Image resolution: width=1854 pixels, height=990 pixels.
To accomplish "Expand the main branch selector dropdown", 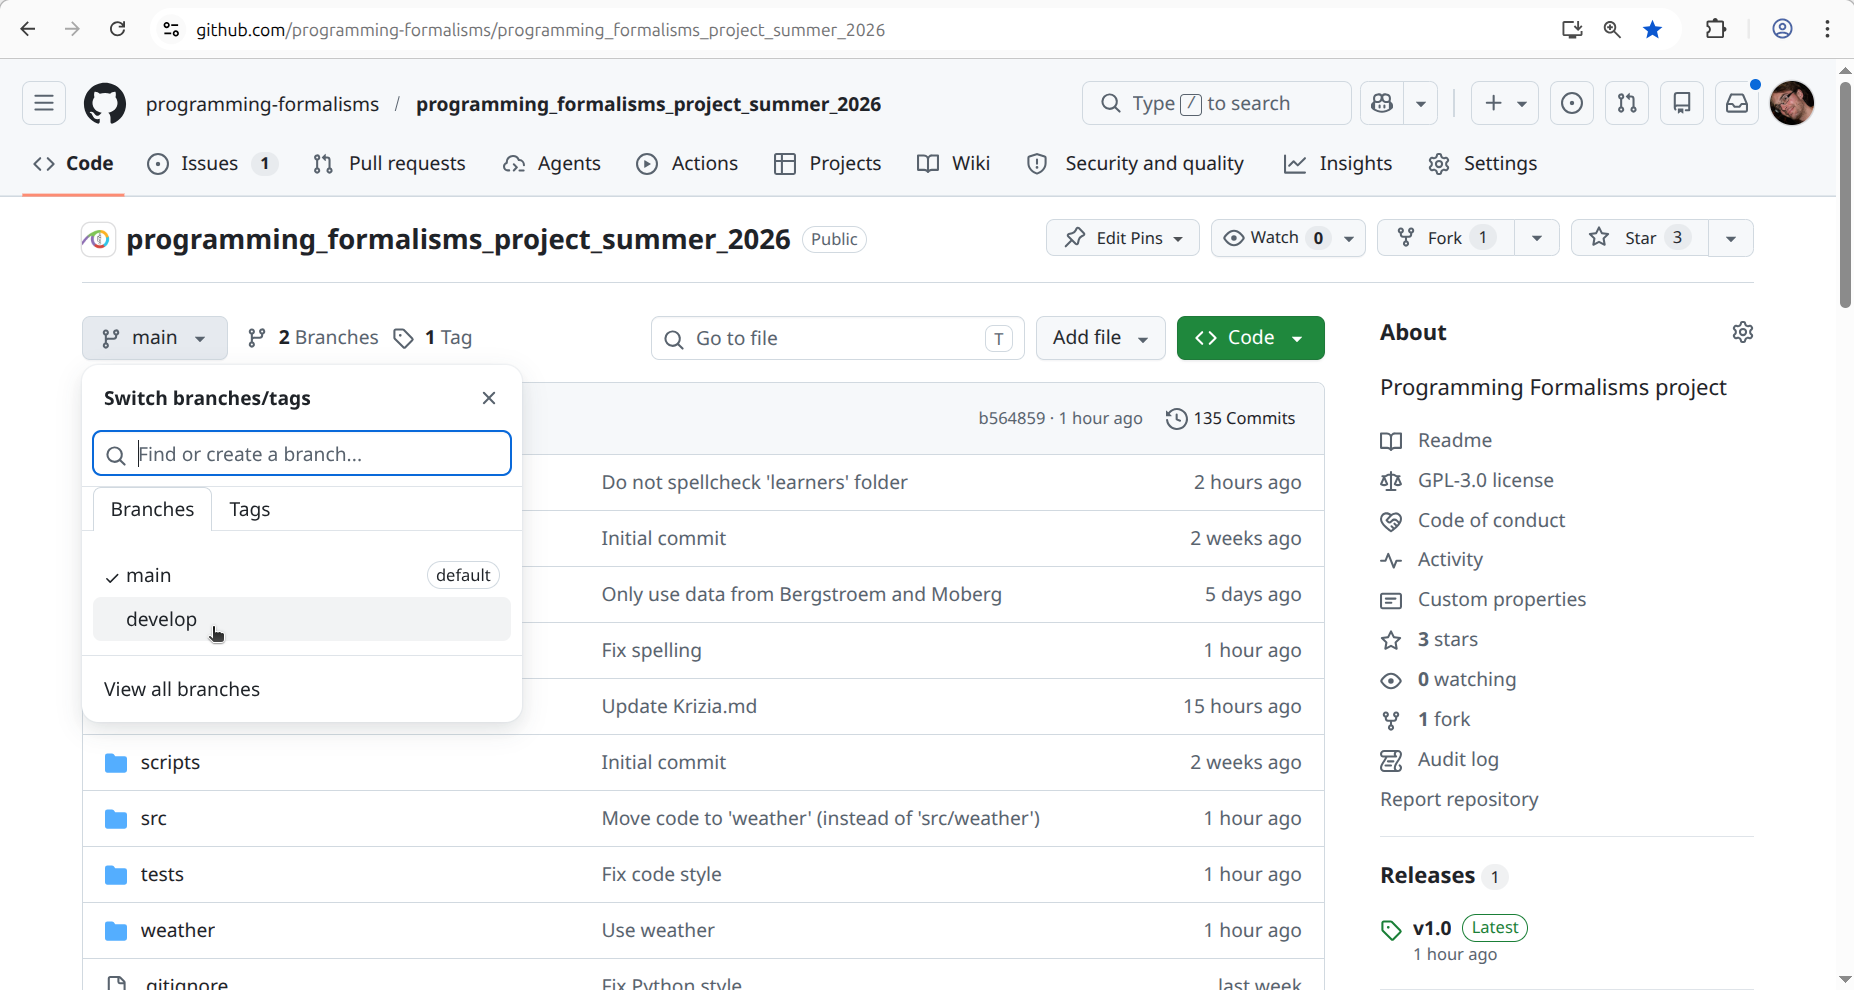I will pyautogui.click(x=155, y=338).
